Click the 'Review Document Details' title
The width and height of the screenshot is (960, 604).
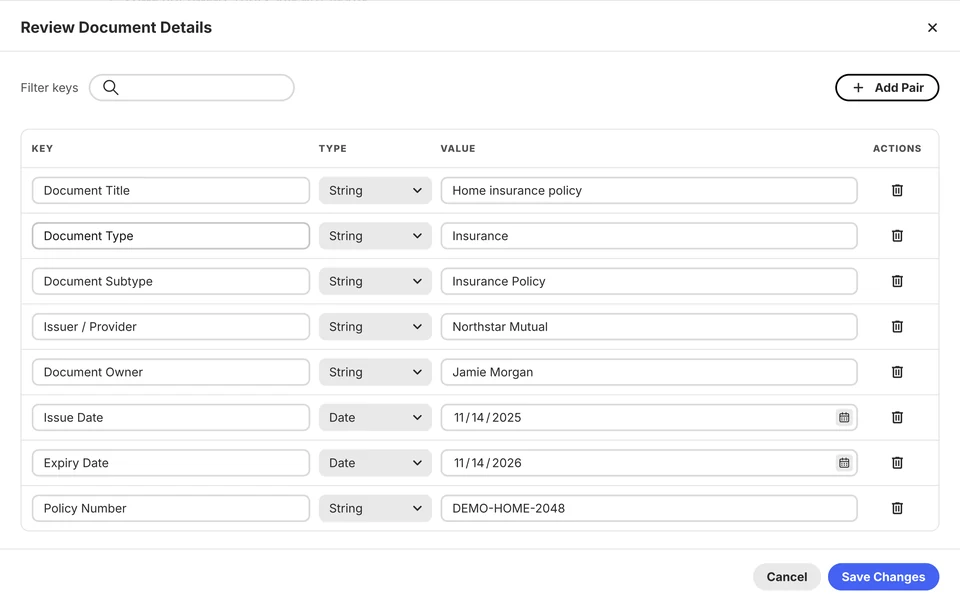point(116,28)
